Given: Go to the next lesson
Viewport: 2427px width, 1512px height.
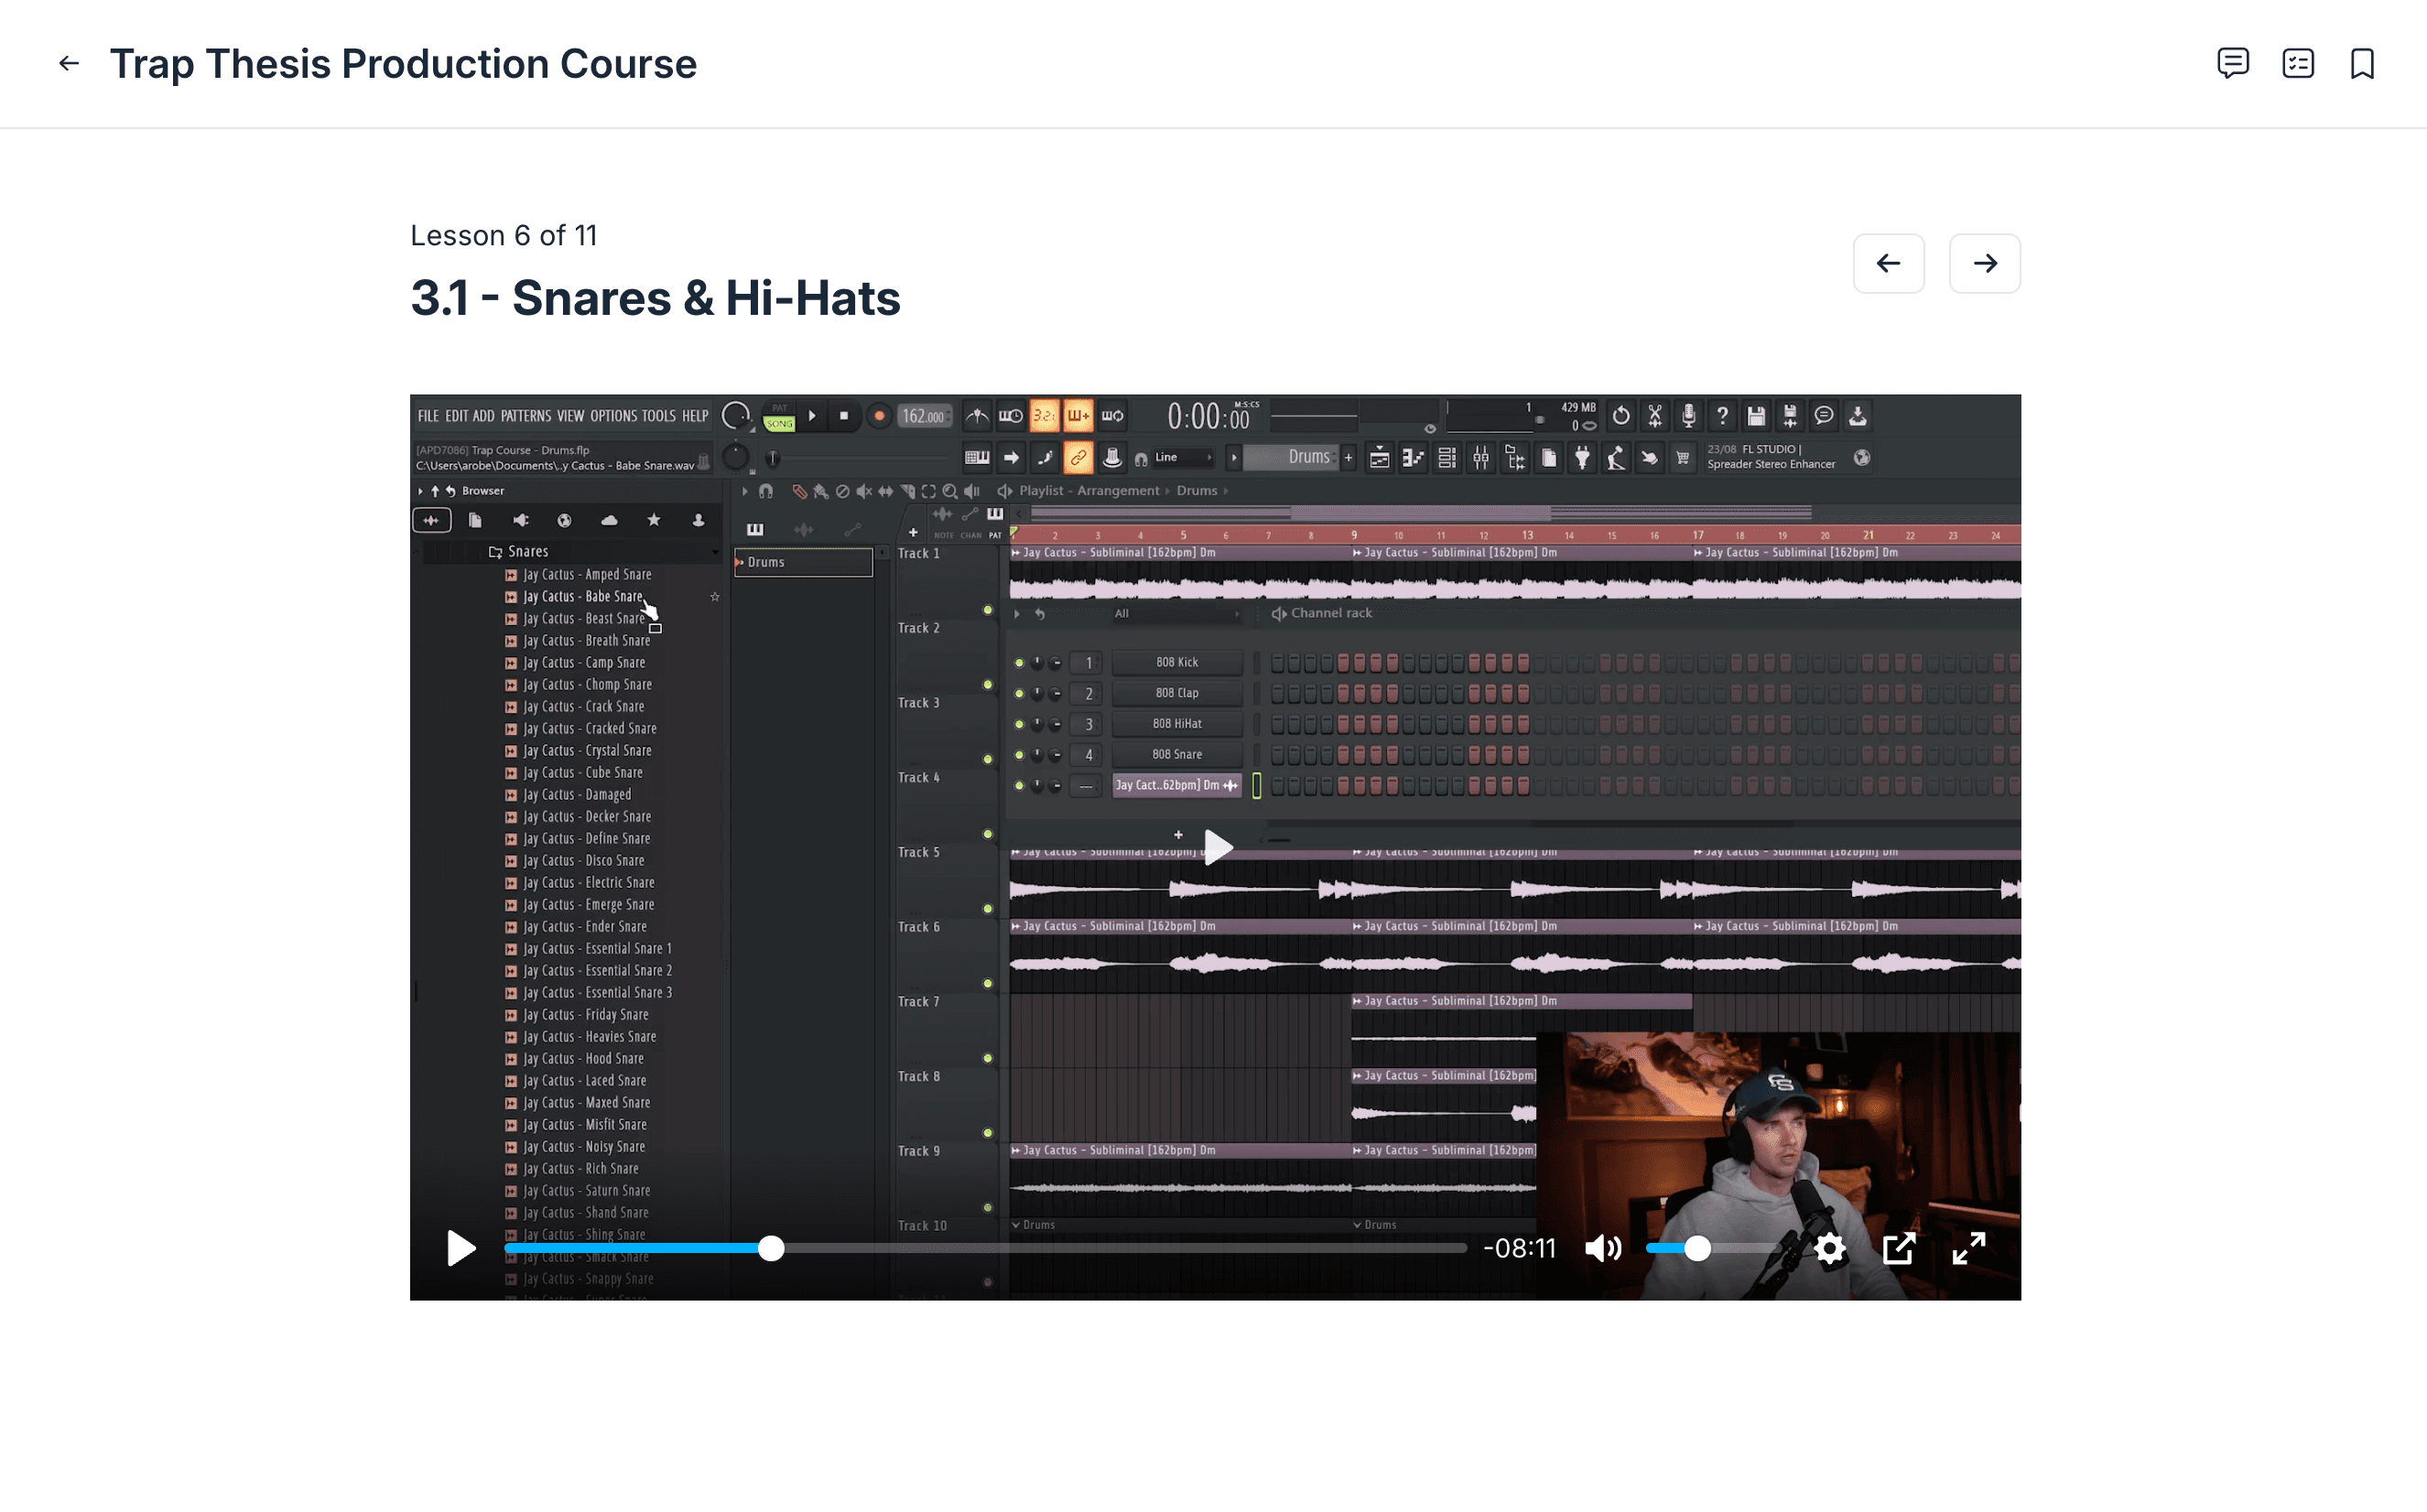Looking at the screenshot, I should point(1984,264).
